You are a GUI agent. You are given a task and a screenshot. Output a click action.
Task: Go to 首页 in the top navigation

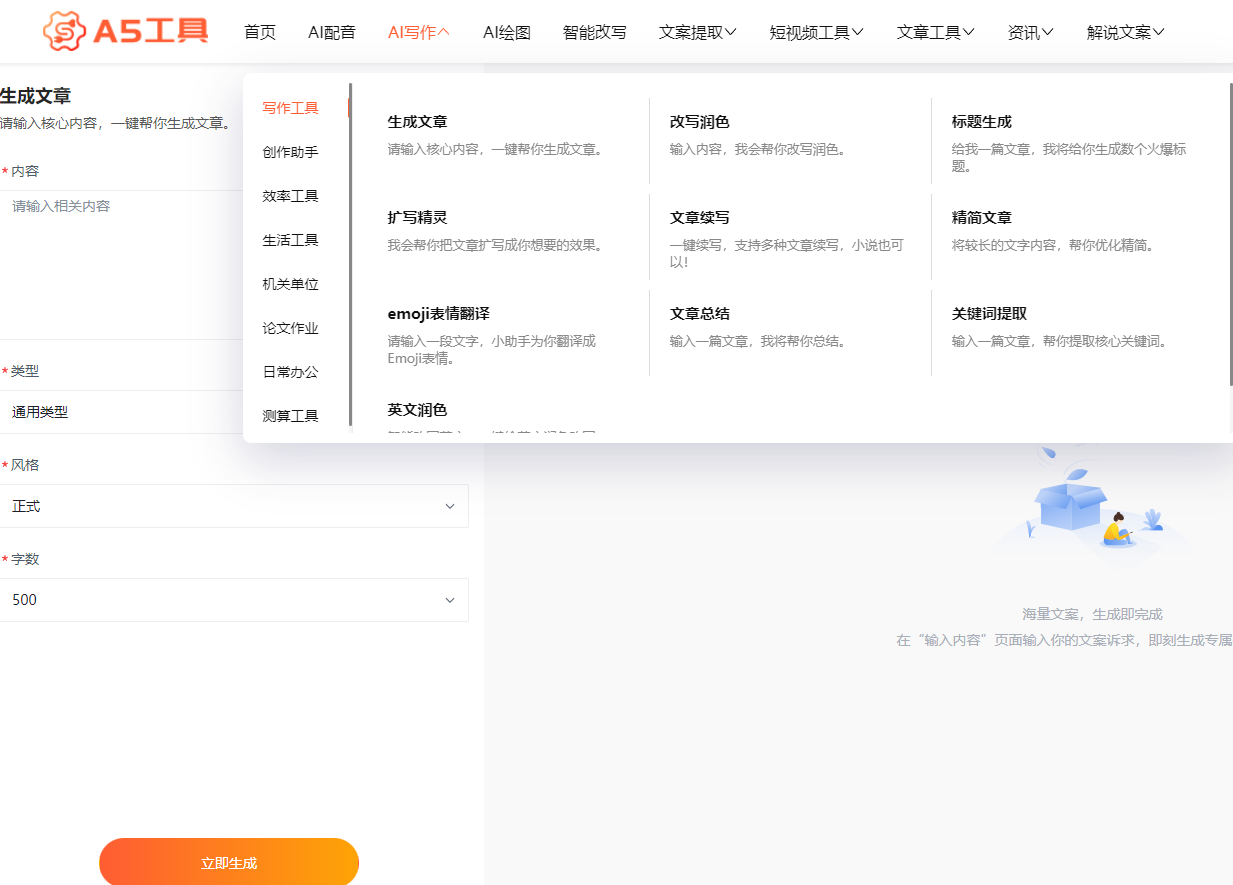(x=260, y=32)
